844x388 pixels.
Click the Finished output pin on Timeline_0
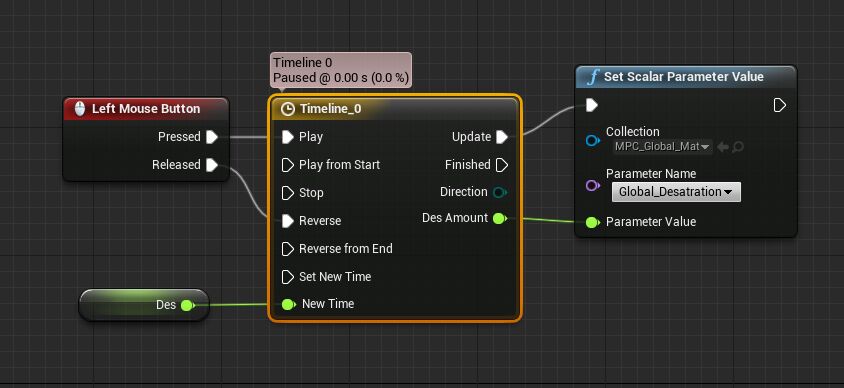tap(502, 165)
